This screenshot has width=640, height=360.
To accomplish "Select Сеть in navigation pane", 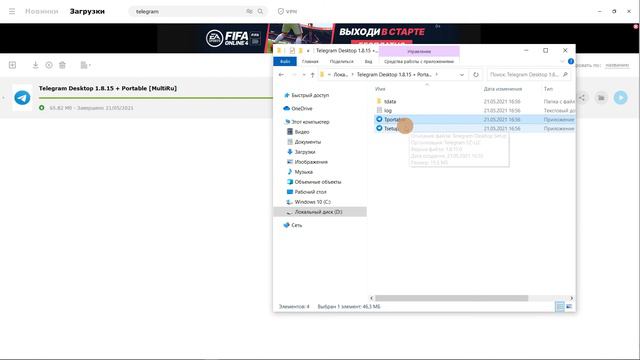I will [x=297, y=225].
